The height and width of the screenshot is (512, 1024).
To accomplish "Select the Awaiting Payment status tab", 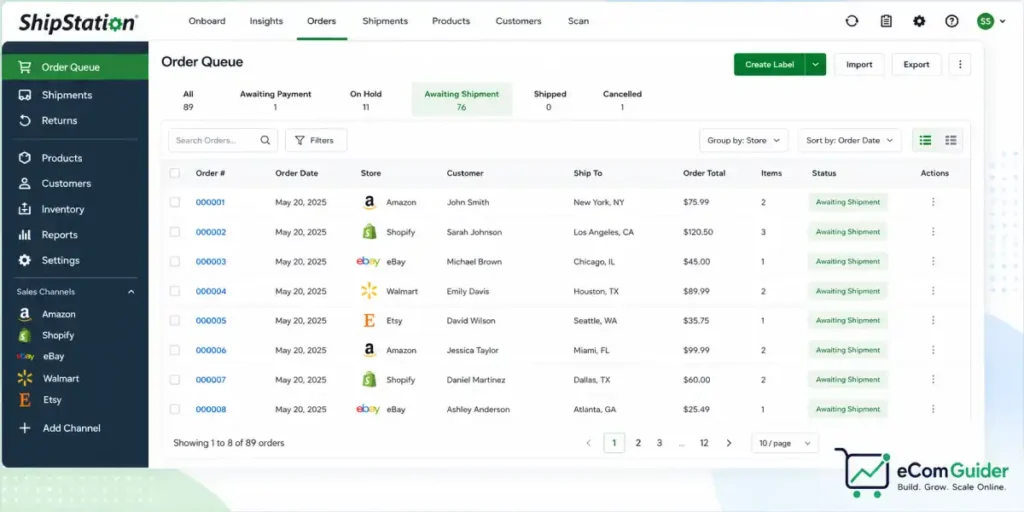I will point(276,101).
